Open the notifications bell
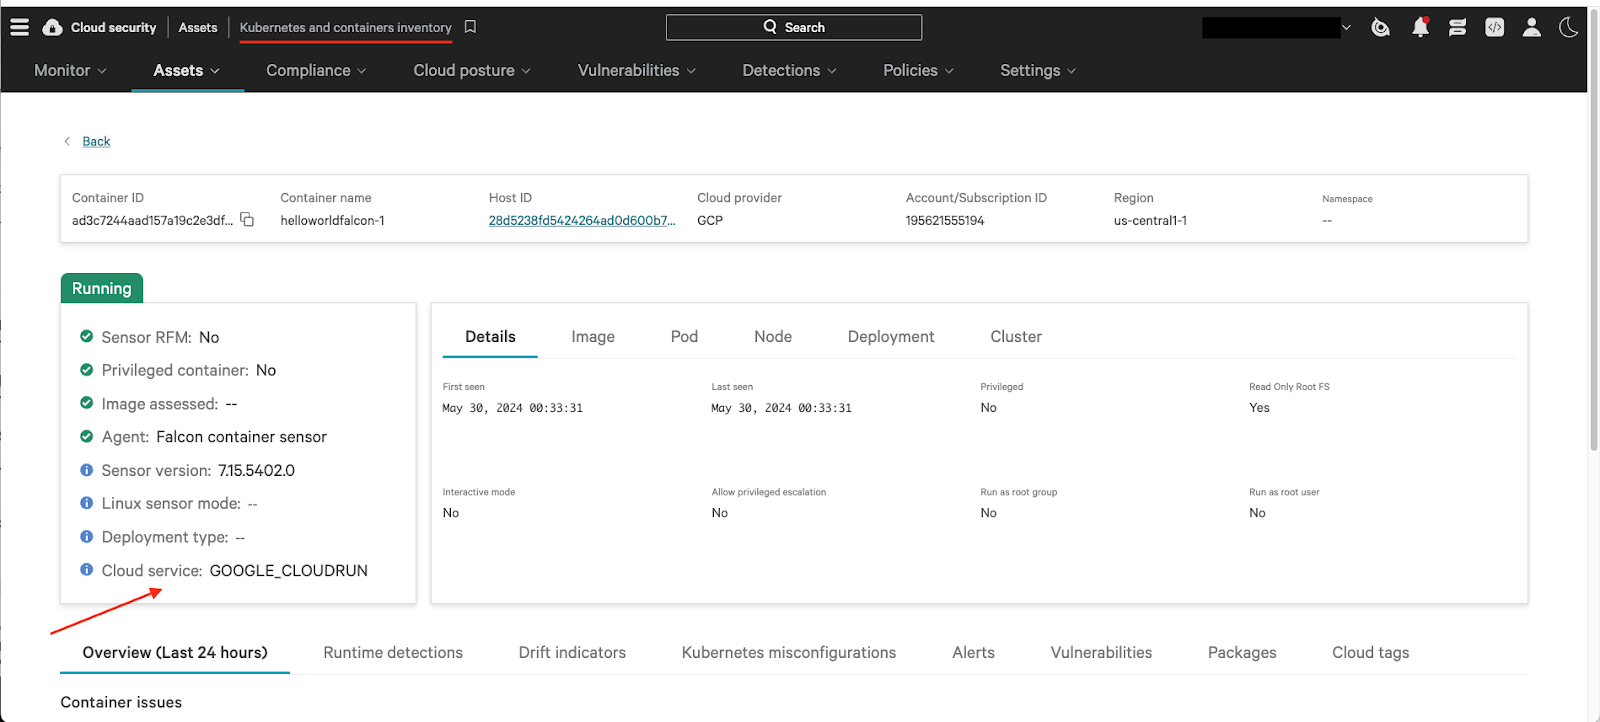The height and width of the screenshot is (722, 1600). point(1420,27)
